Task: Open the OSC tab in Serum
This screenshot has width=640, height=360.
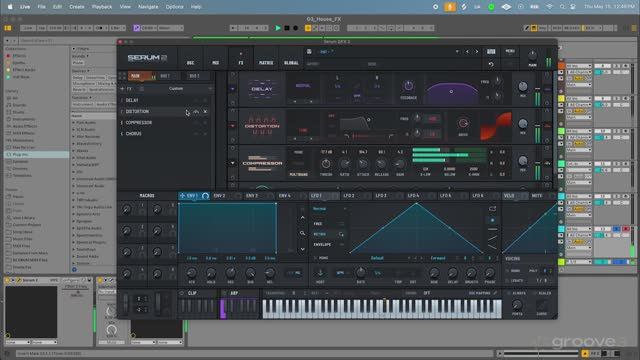Action: [190, 63]
